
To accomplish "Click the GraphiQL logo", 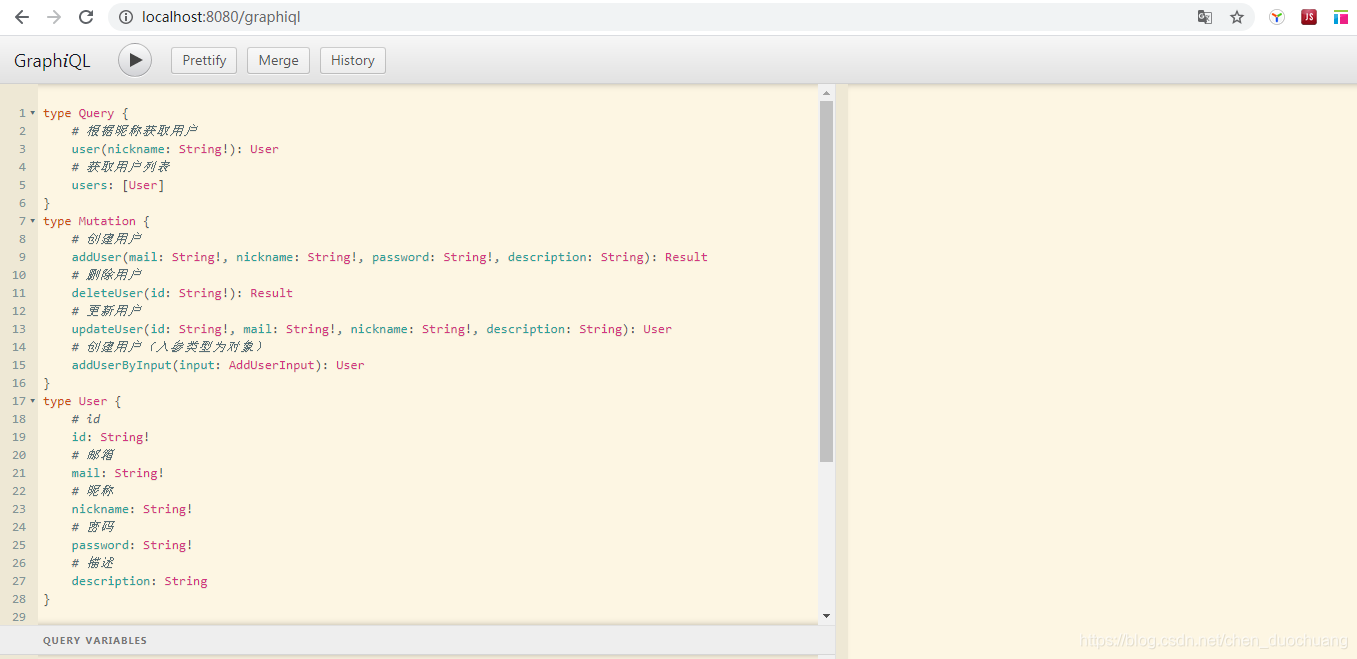I will coord(51,60).
